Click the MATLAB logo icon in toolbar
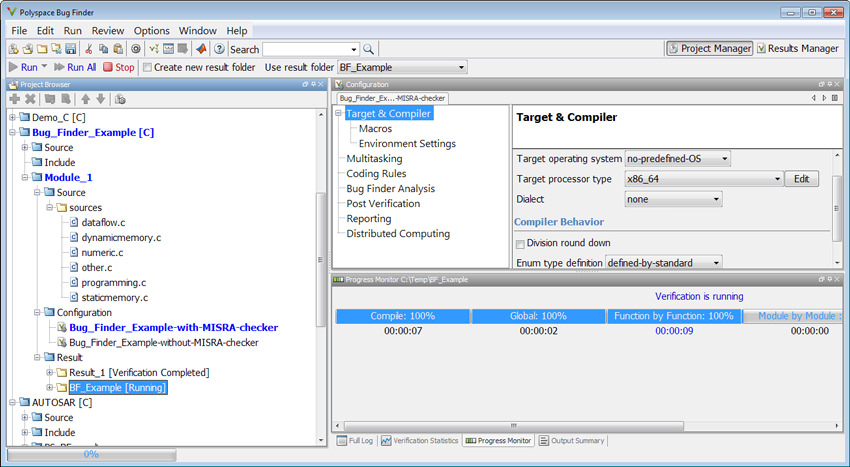 tap(201, 49)
